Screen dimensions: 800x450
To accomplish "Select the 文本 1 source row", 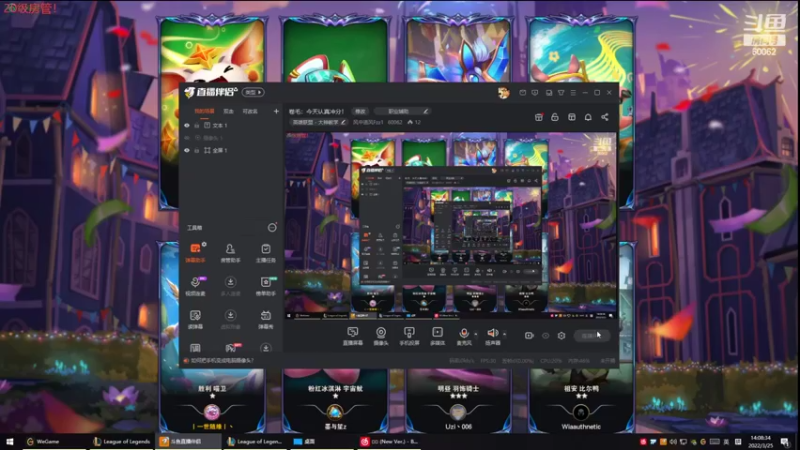I will [231, 126].
